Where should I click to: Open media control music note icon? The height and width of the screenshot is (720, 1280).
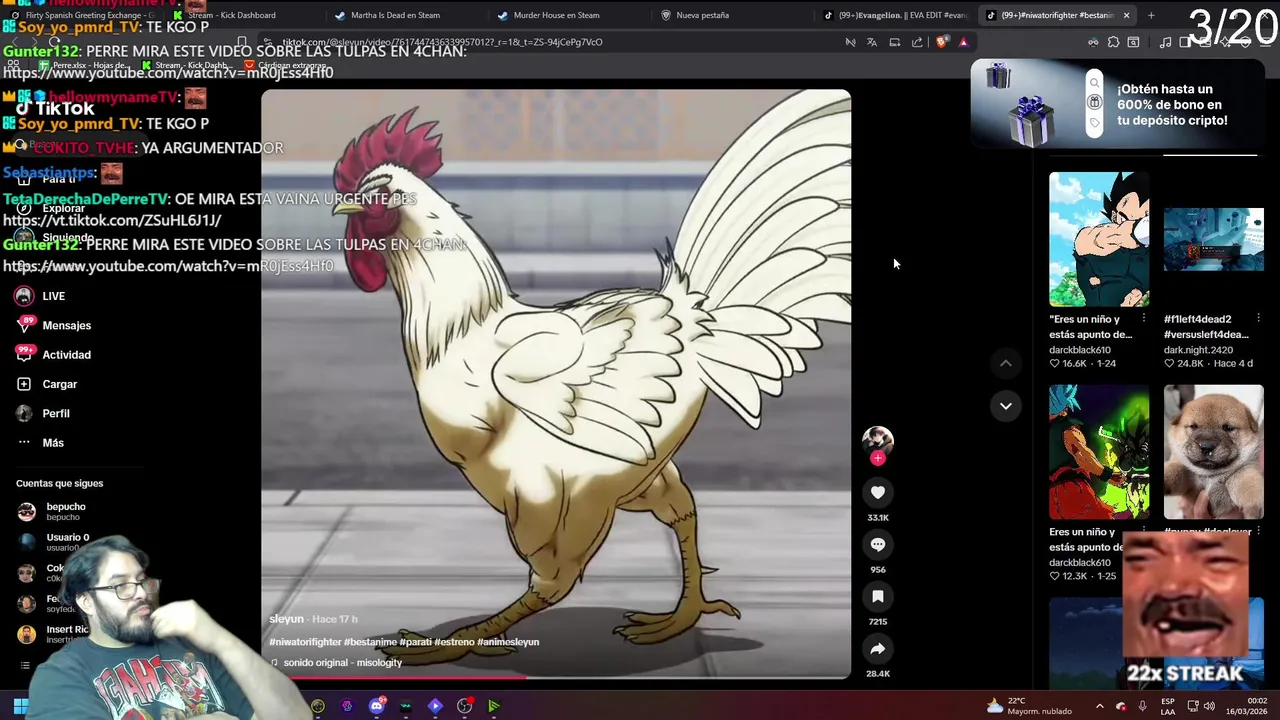point(1165,42)
